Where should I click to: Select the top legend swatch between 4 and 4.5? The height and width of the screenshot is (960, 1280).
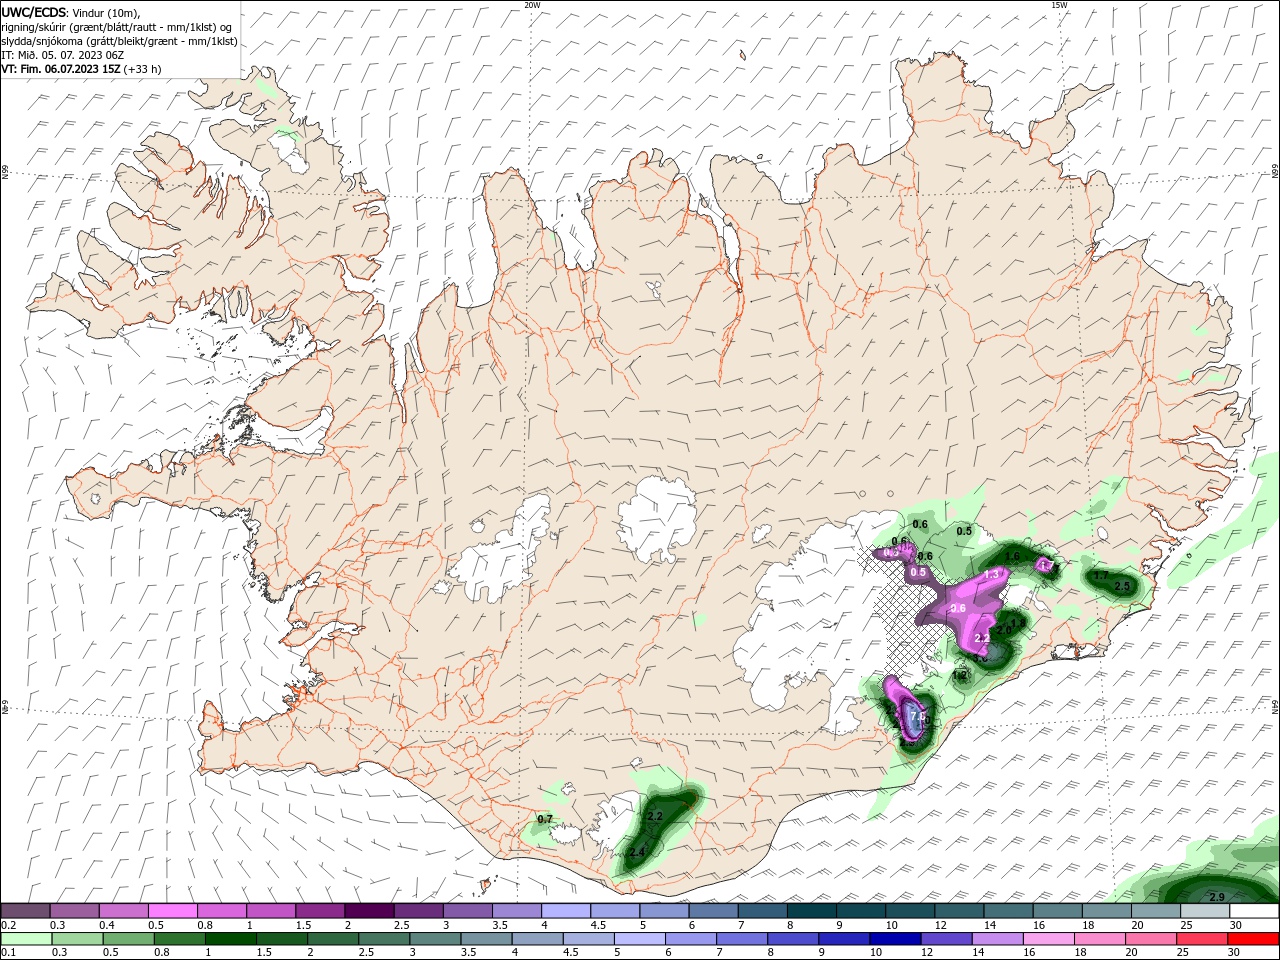[x=564, y=911]
